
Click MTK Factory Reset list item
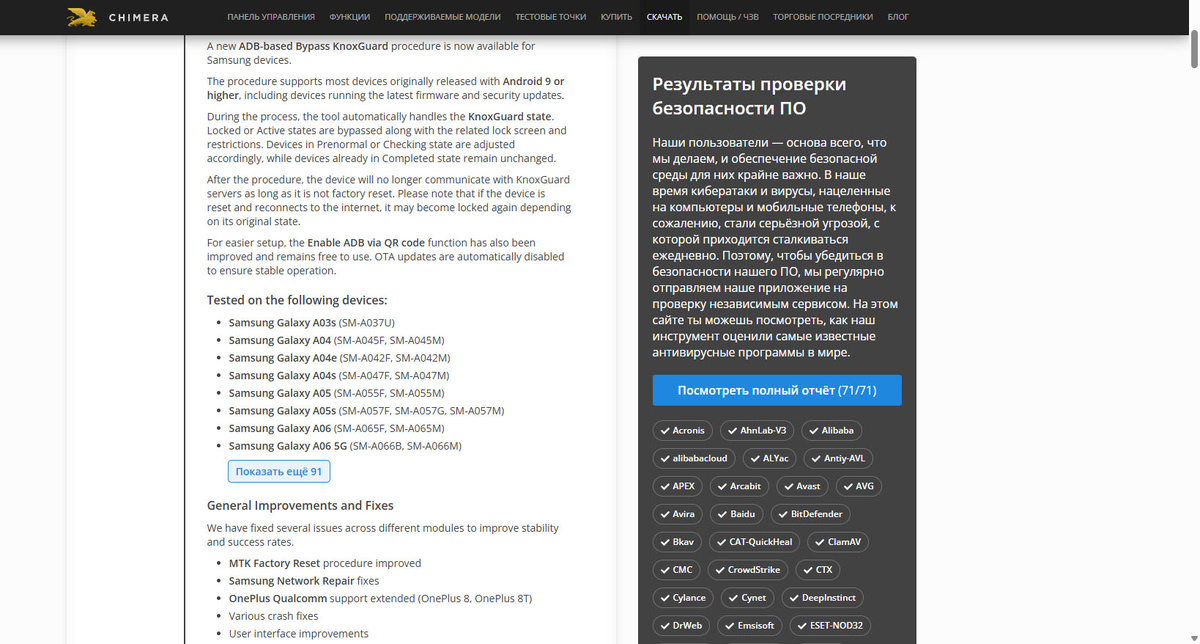point(325,563)
